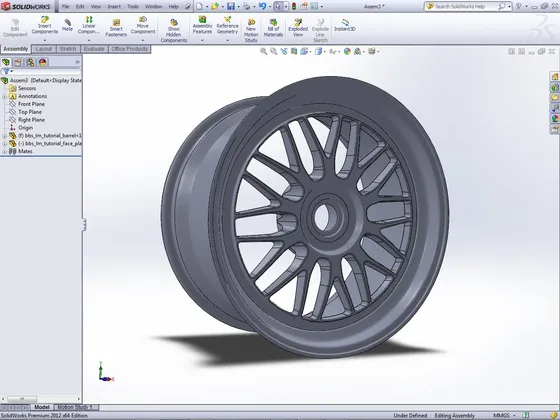560x420 pixels.
Task: Click the Exploded View tool
Action: point(298,28)
